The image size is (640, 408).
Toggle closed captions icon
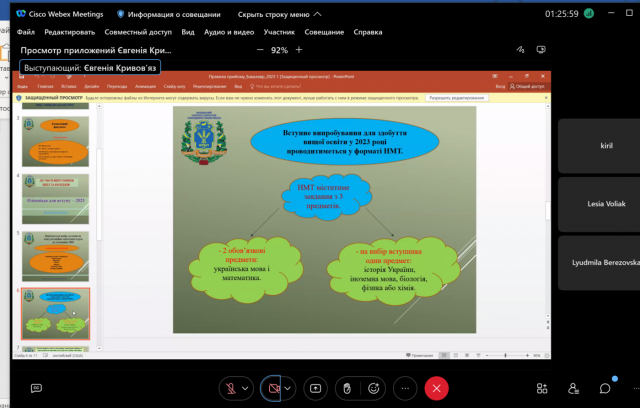click(36, 388)
